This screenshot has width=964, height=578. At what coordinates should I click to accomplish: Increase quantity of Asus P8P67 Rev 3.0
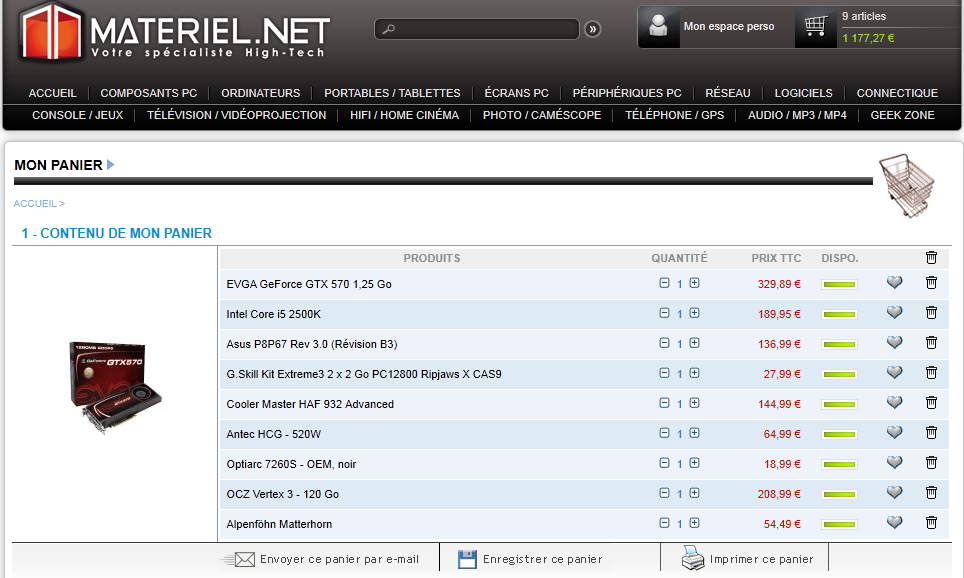694,343
